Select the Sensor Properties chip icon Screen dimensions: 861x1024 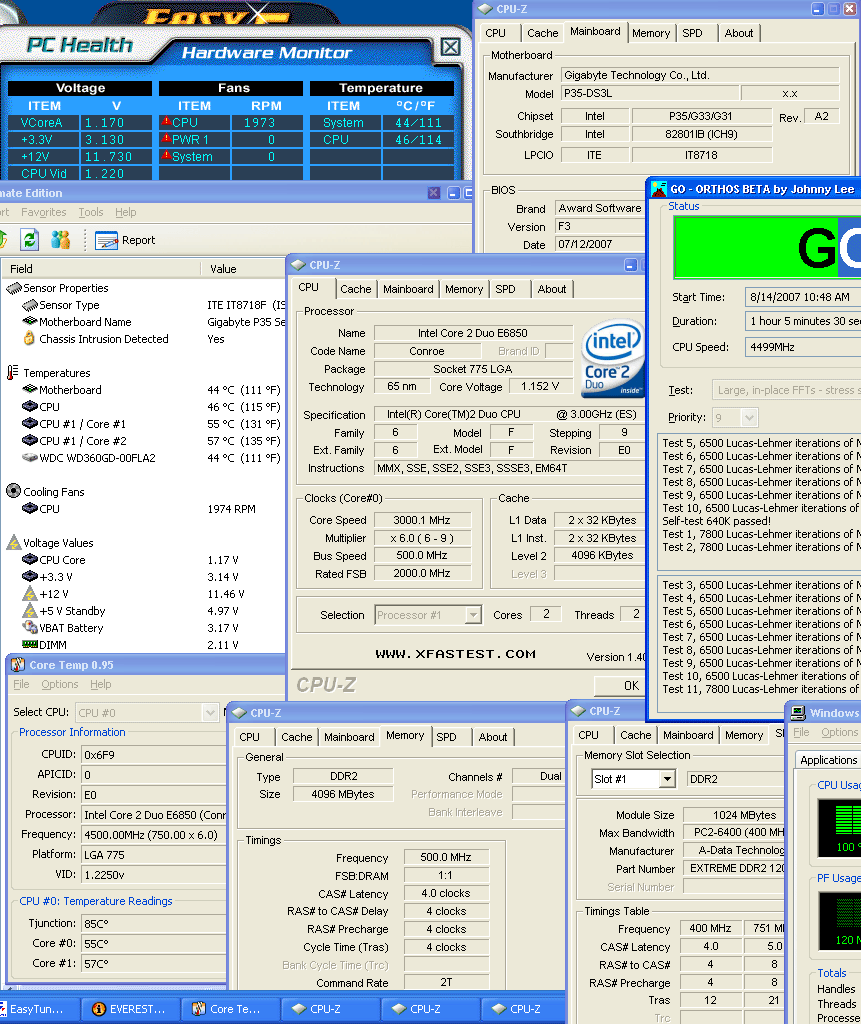(14, 288)
